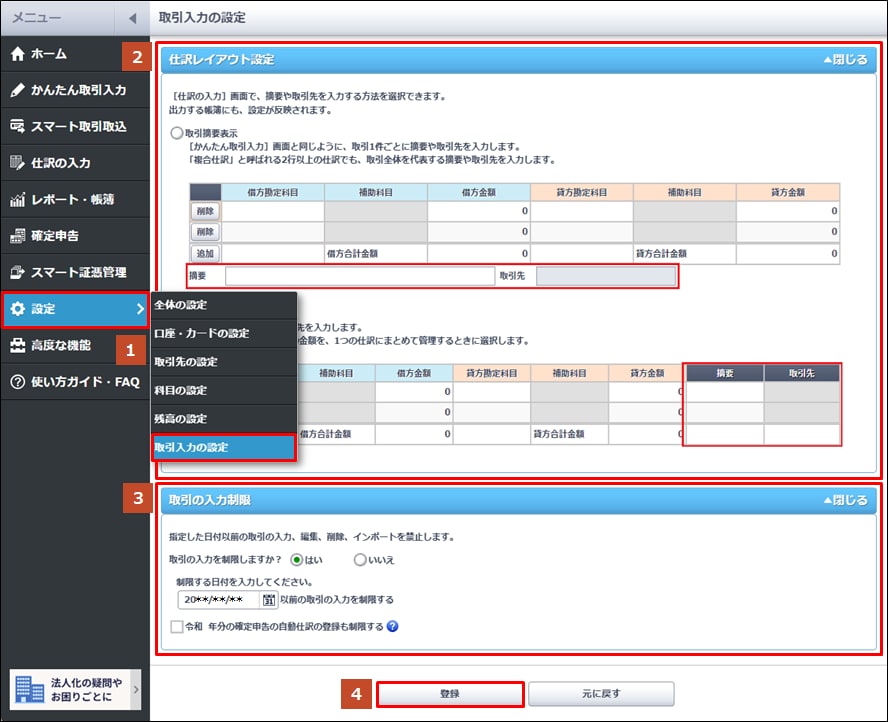Open 高度な機能 in the sidebar
This screenshot has width=888, height=722.
click(75, 345)
